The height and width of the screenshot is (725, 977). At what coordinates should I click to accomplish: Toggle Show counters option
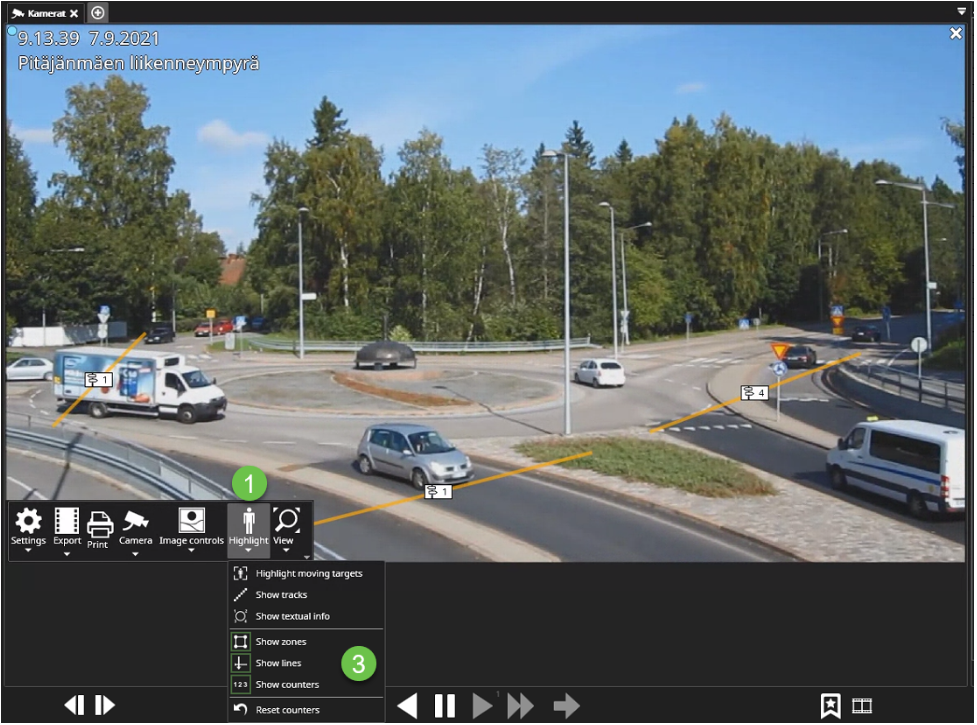click(286, 685)
